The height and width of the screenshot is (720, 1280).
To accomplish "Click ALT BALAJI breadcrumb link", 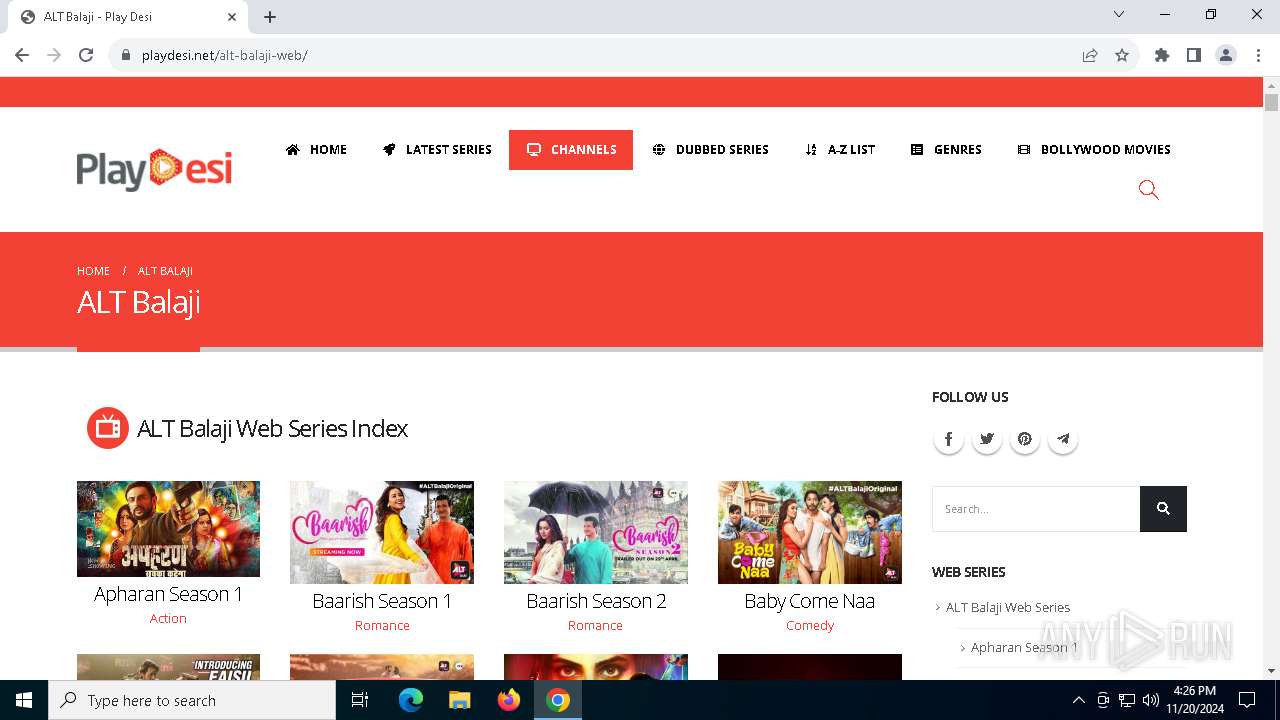I will click(x=165, y=271).
